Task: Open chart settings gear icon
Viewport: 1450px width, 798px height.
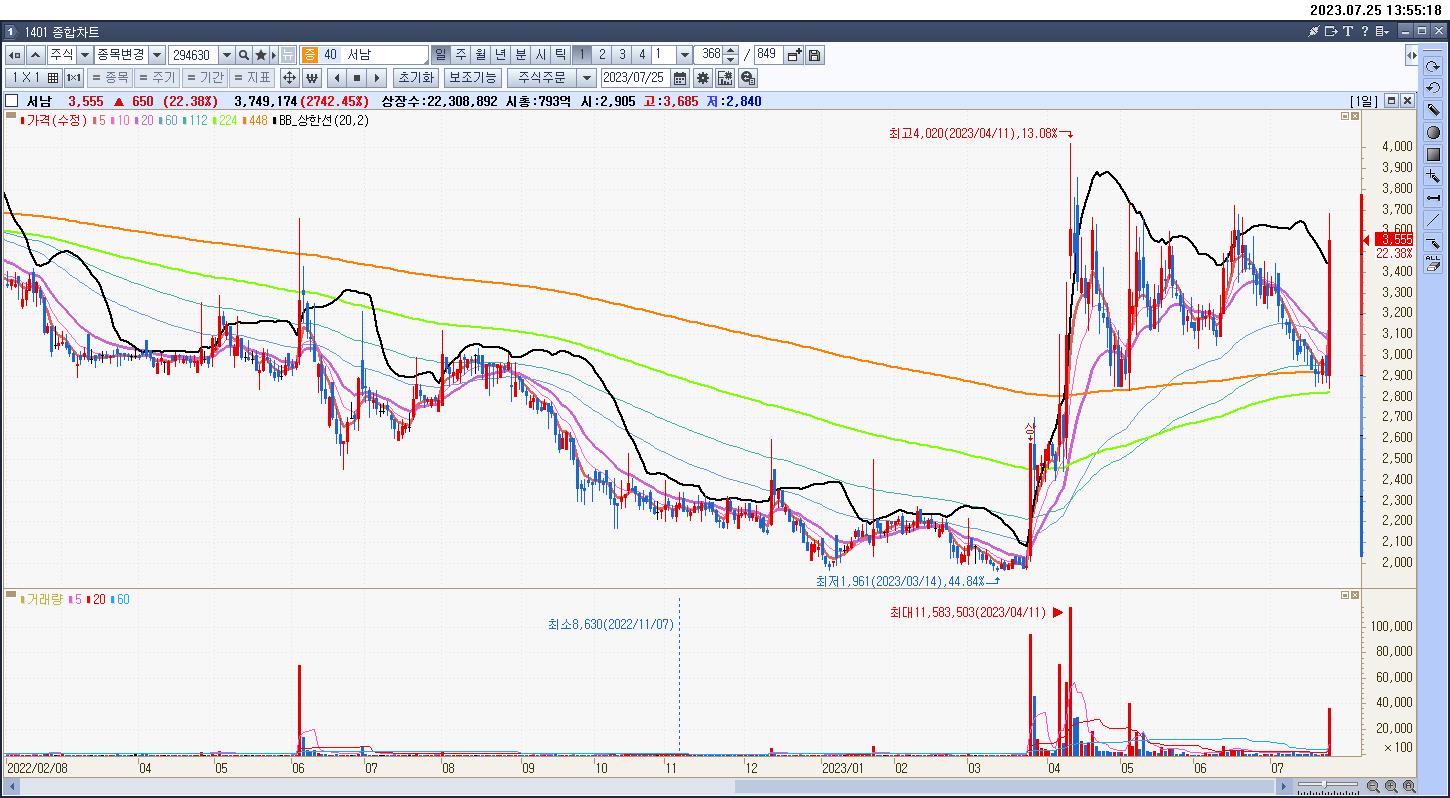Action: coord(703,78)
